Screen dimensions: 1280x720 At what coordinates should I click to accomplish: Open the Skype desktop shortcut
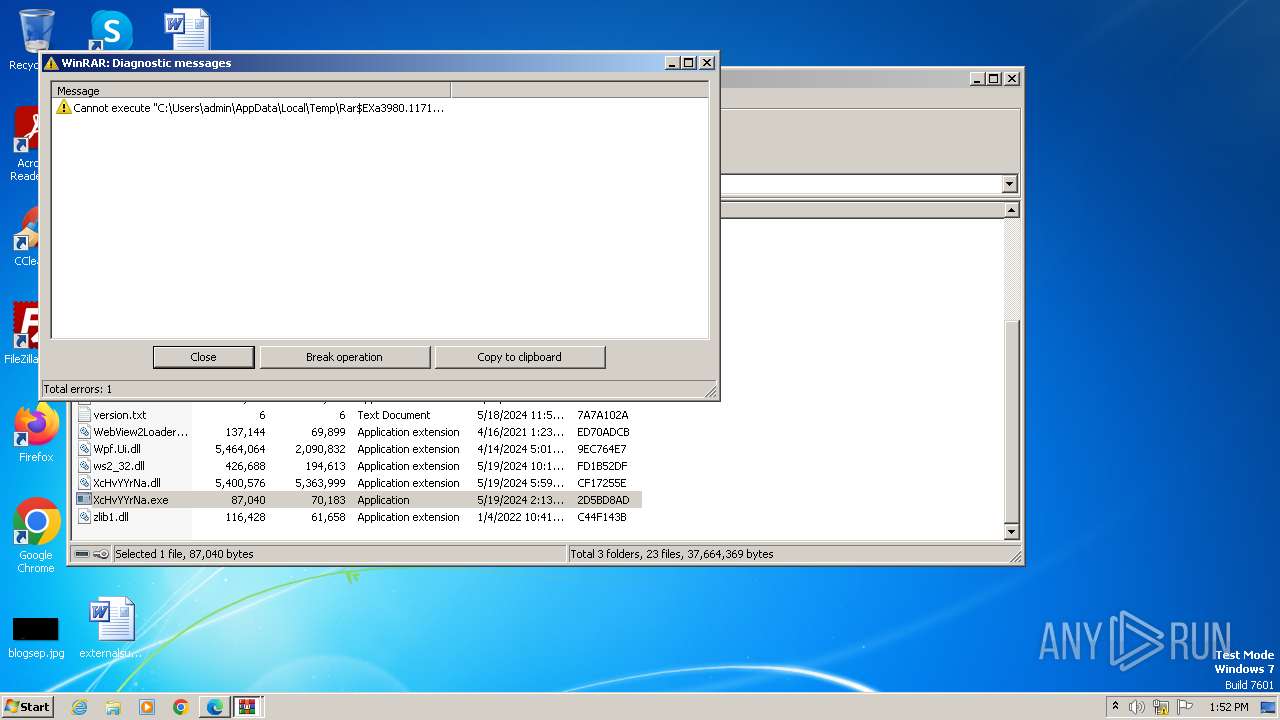[x=110, y=32]
